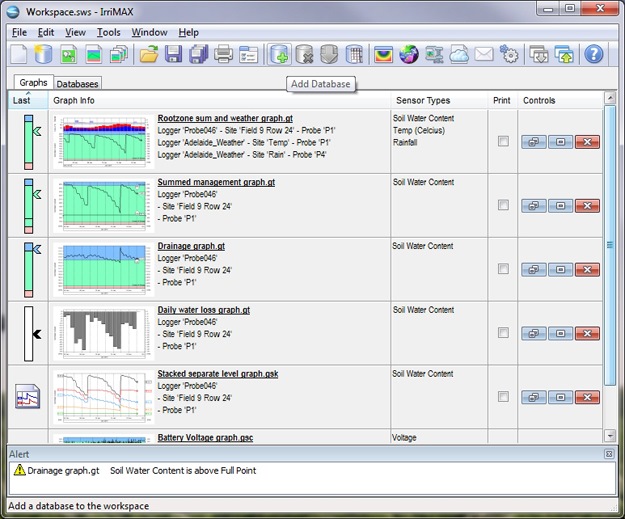Click the Graph Info column header
The height and width of the screenshot is (519, 625).
tap(220, 100)
